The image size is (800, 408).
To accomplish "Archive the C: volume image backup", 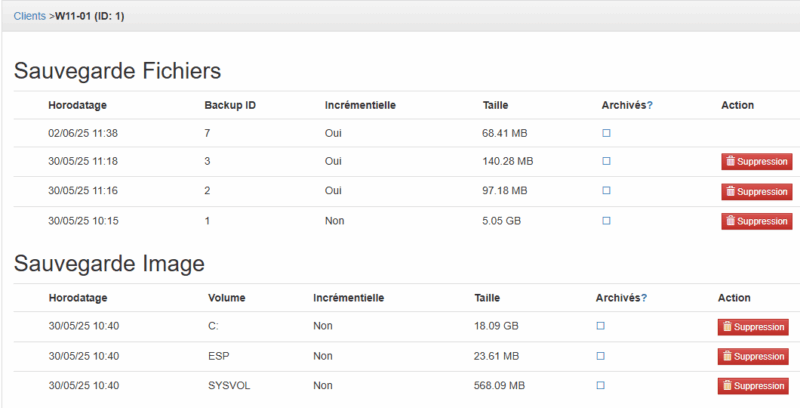I will [x=600, y=326].
